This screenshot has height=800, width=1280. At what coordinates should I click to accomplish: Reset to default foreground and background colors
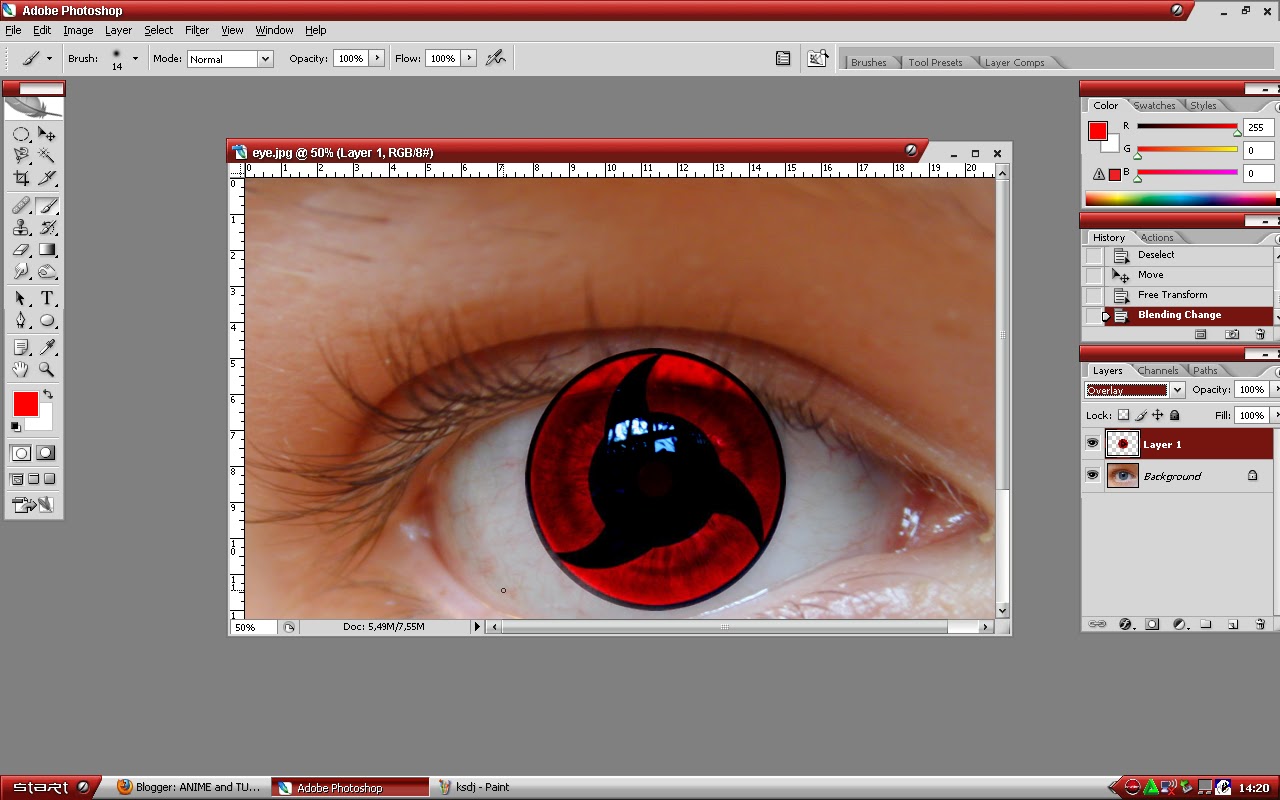[x=16, y=427]
